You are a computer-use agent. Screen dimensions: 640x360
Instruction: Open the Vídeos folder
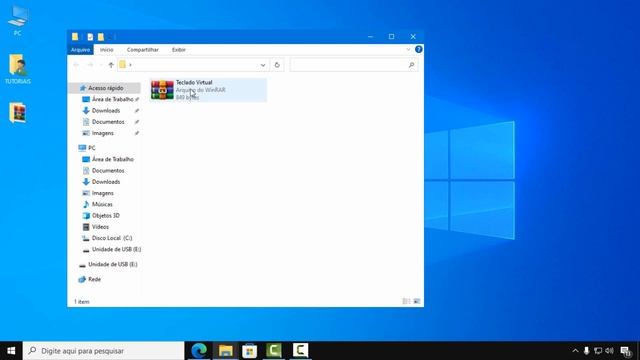coord(100,227)
